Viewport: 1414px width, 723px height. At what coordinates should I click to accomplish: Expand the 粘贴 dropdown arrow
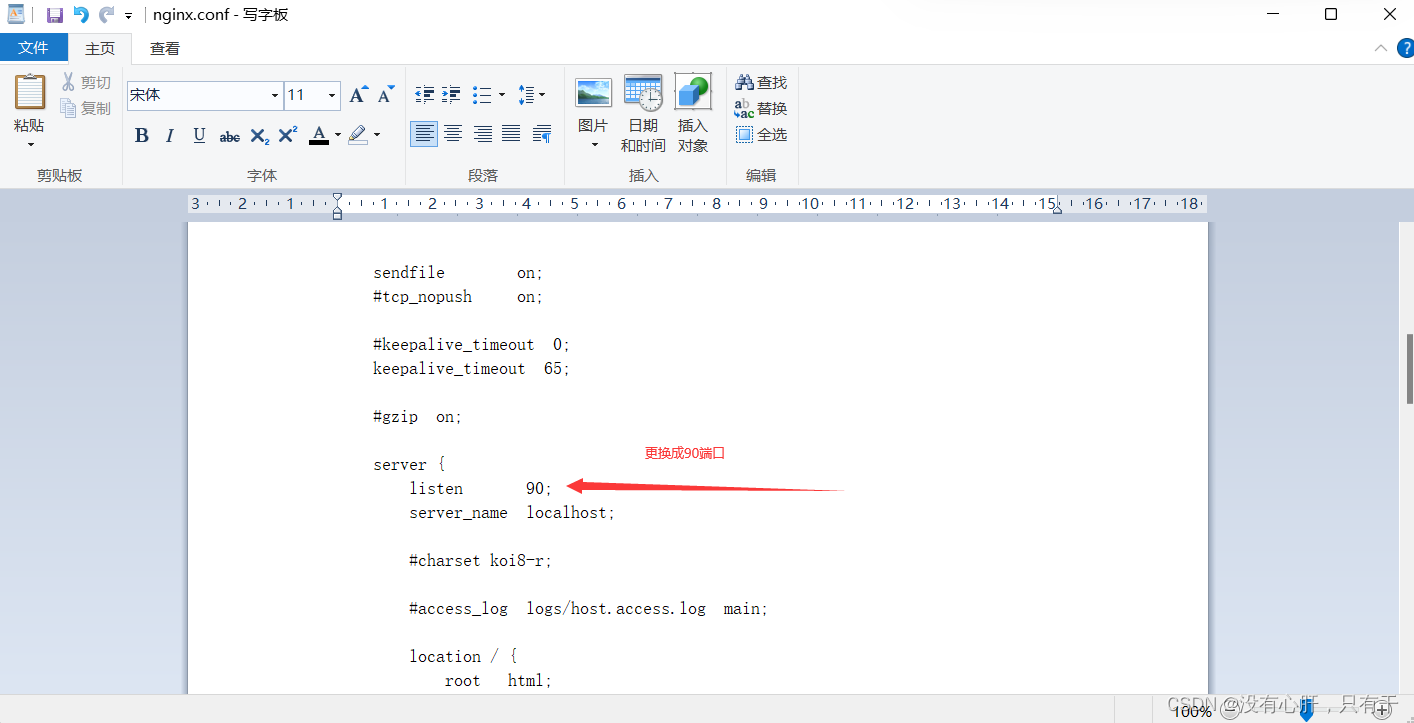(29, 144)
